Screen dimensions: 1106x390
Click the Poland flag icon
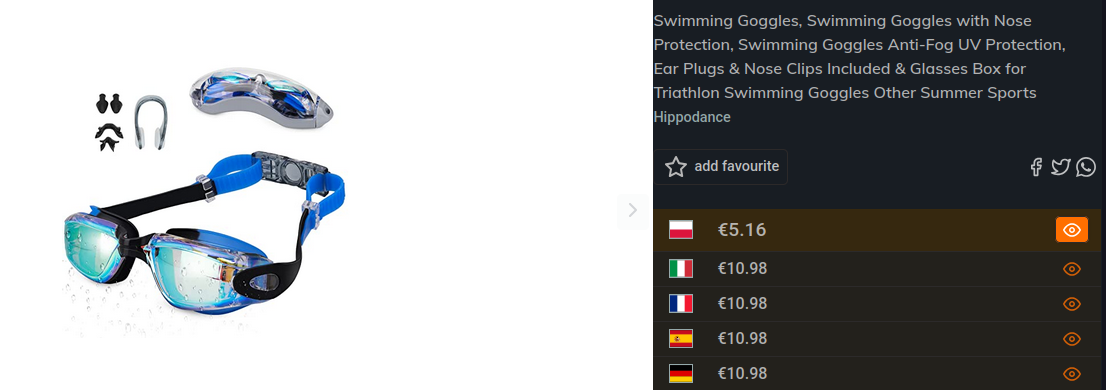tap(681, 230)
